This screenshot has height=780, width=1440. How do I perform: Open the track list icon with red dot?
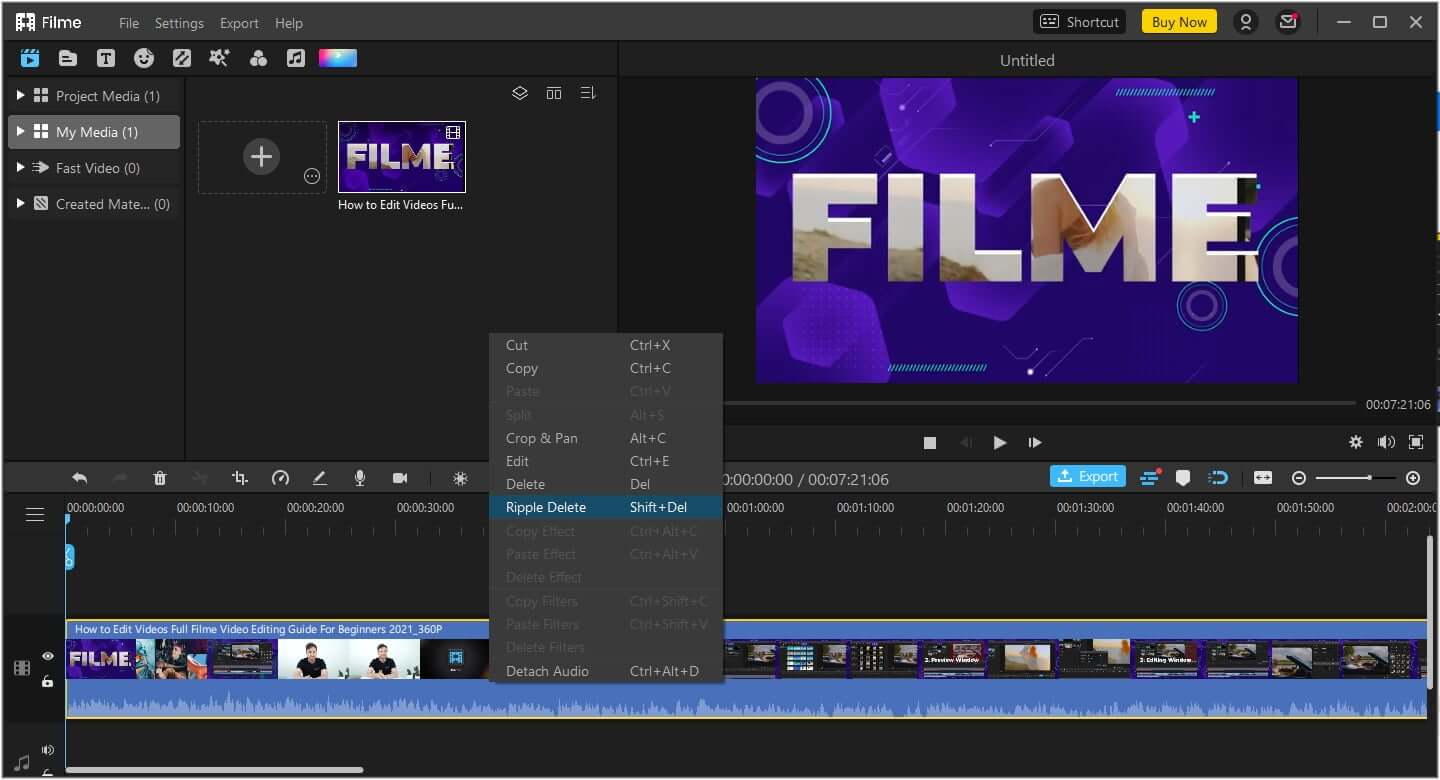(1150, 478)
